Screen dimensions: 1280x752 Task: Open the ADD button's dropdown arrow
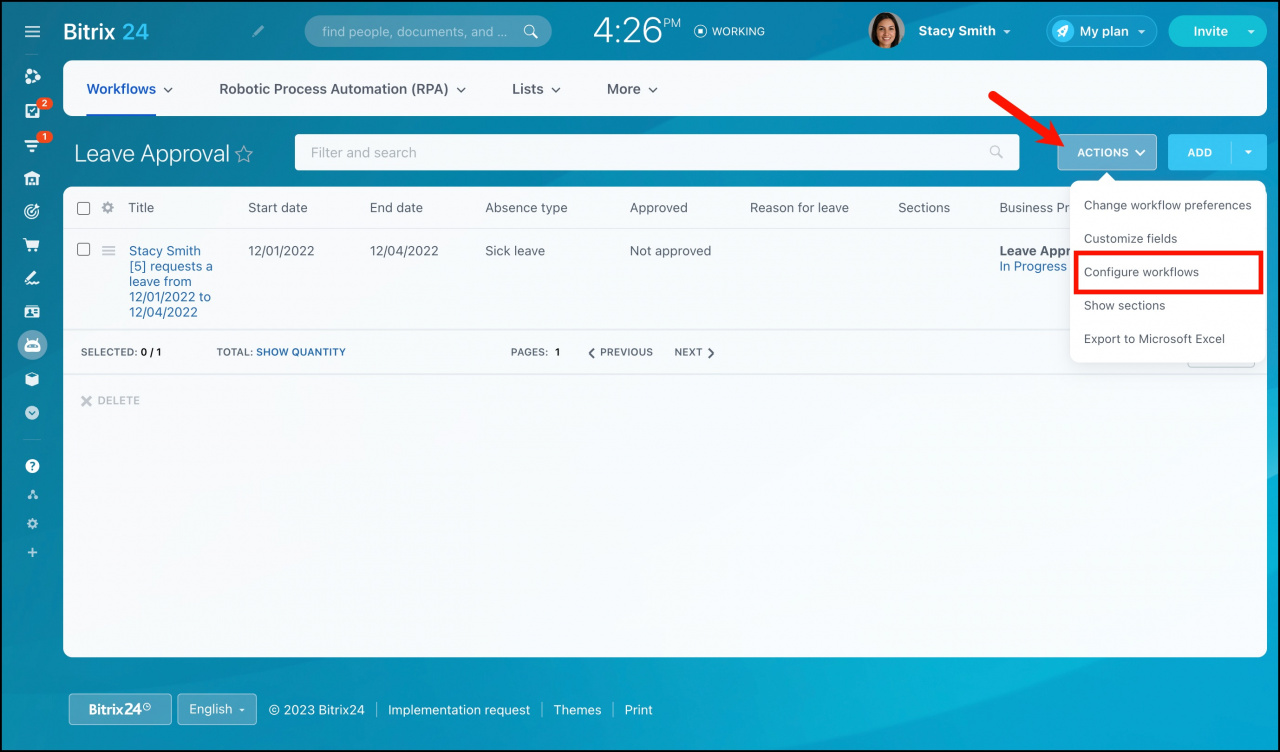pyautogui.click(x=1249, y=152)
